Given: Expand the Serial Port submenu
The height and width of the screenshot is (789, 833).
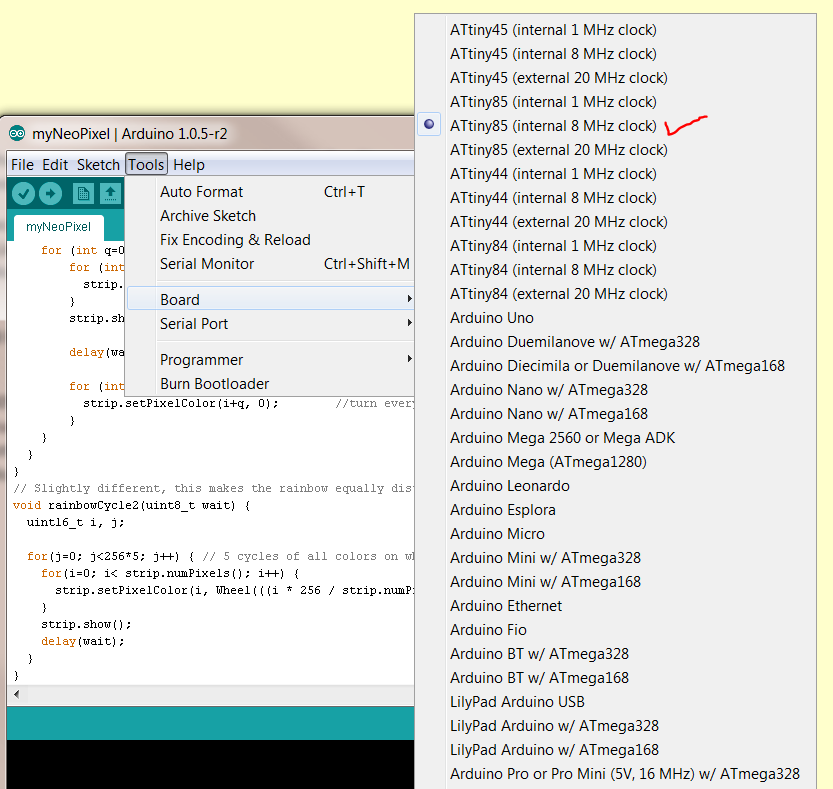Looking at the screenshot, I should coord(270,324).
